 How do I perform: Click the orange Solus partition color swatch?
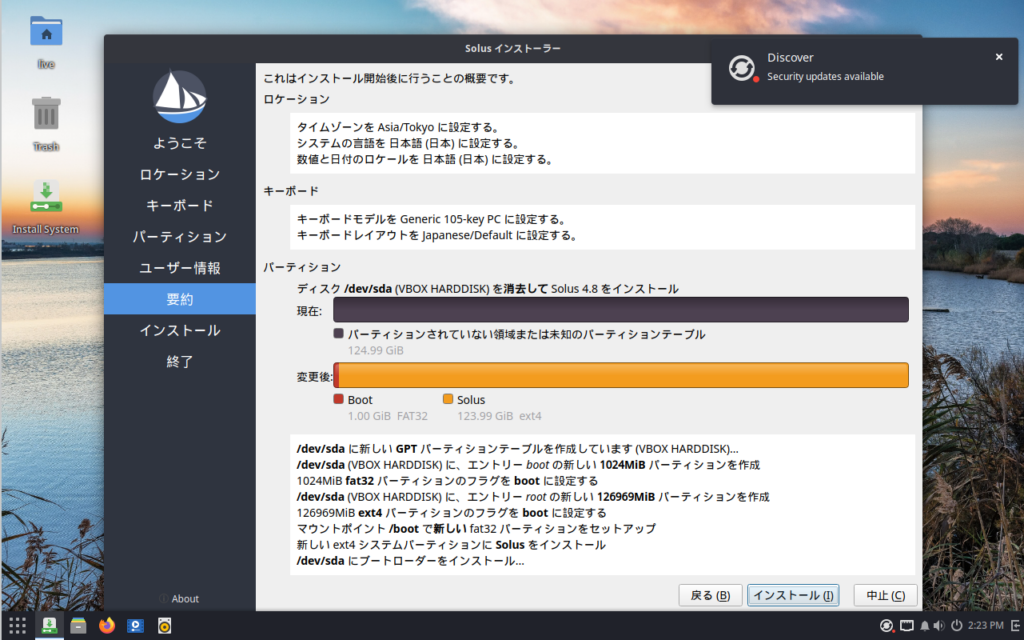[x=447, y=400]
